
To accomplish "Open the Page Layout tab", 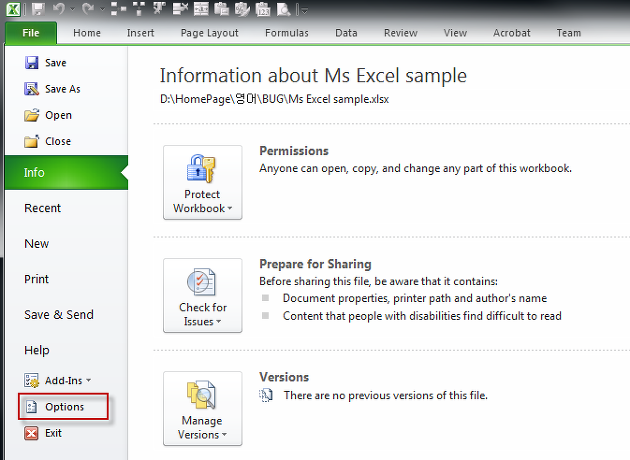I will [209, 33].
